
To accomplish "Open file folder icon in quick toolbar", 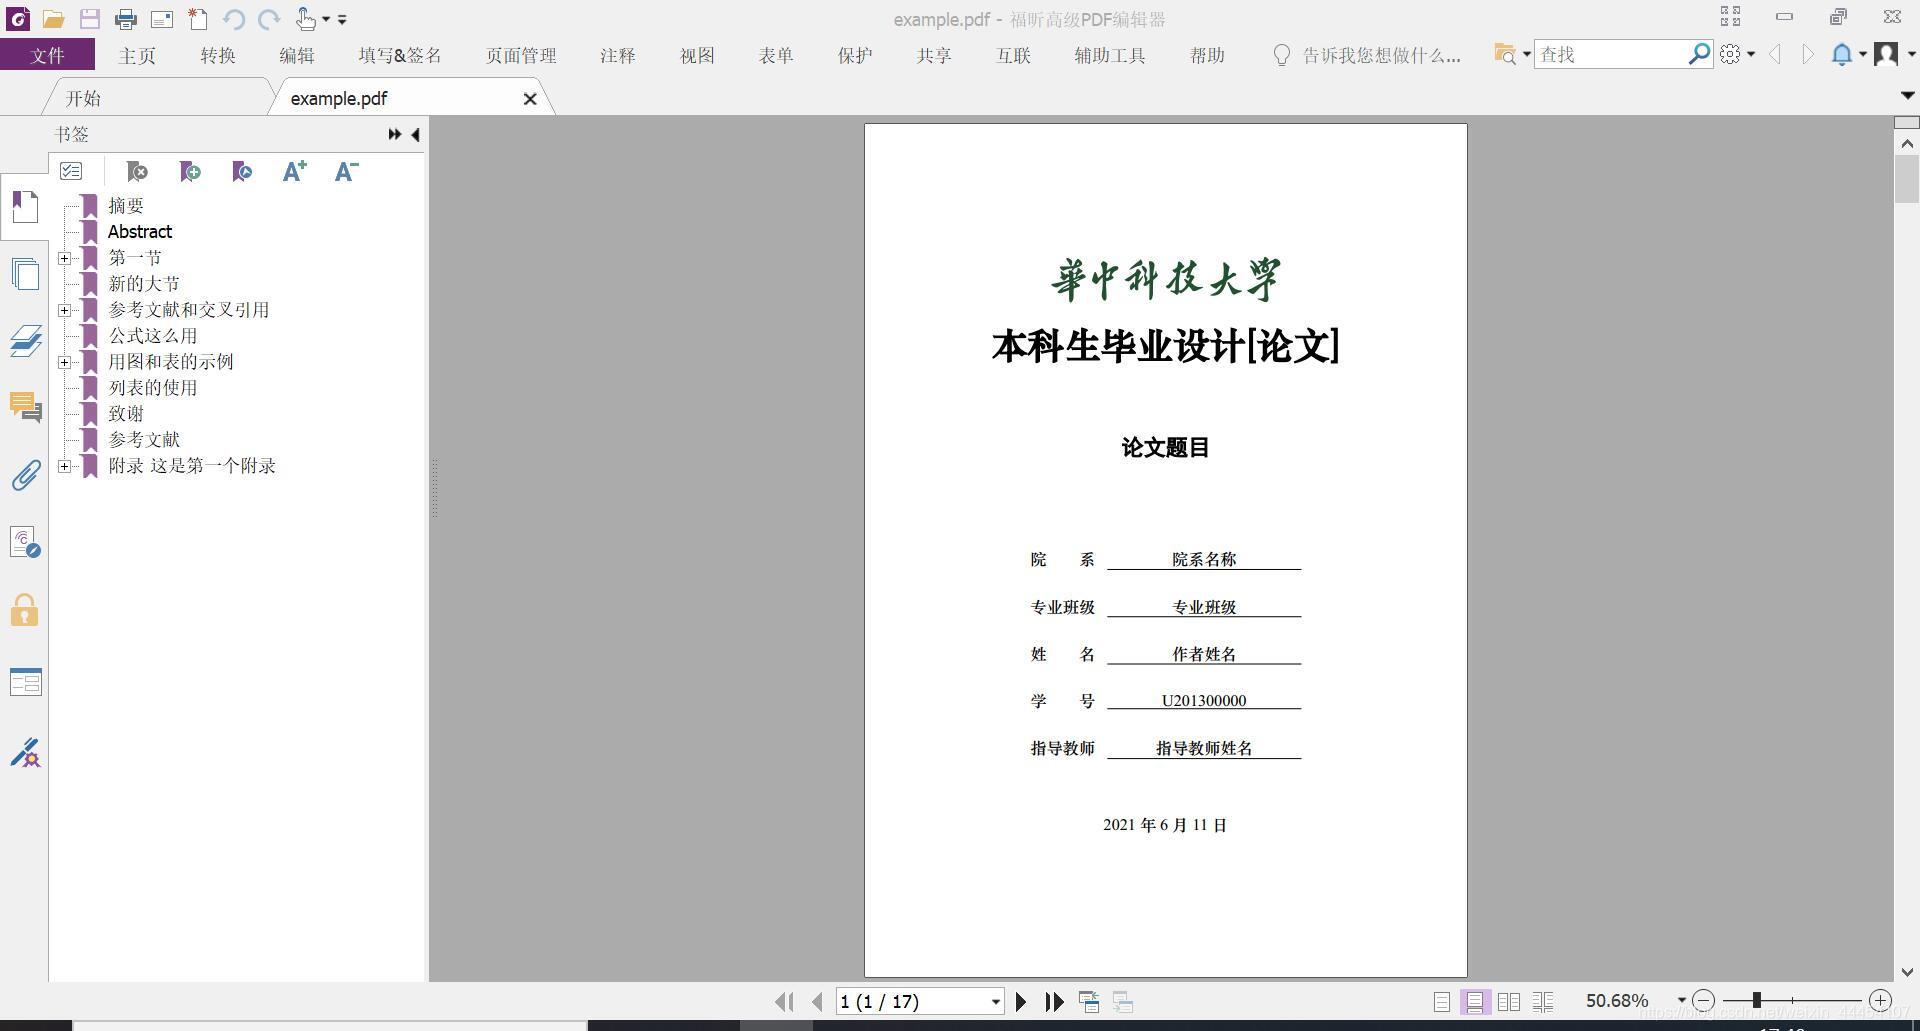I will (x=53, y=19).
